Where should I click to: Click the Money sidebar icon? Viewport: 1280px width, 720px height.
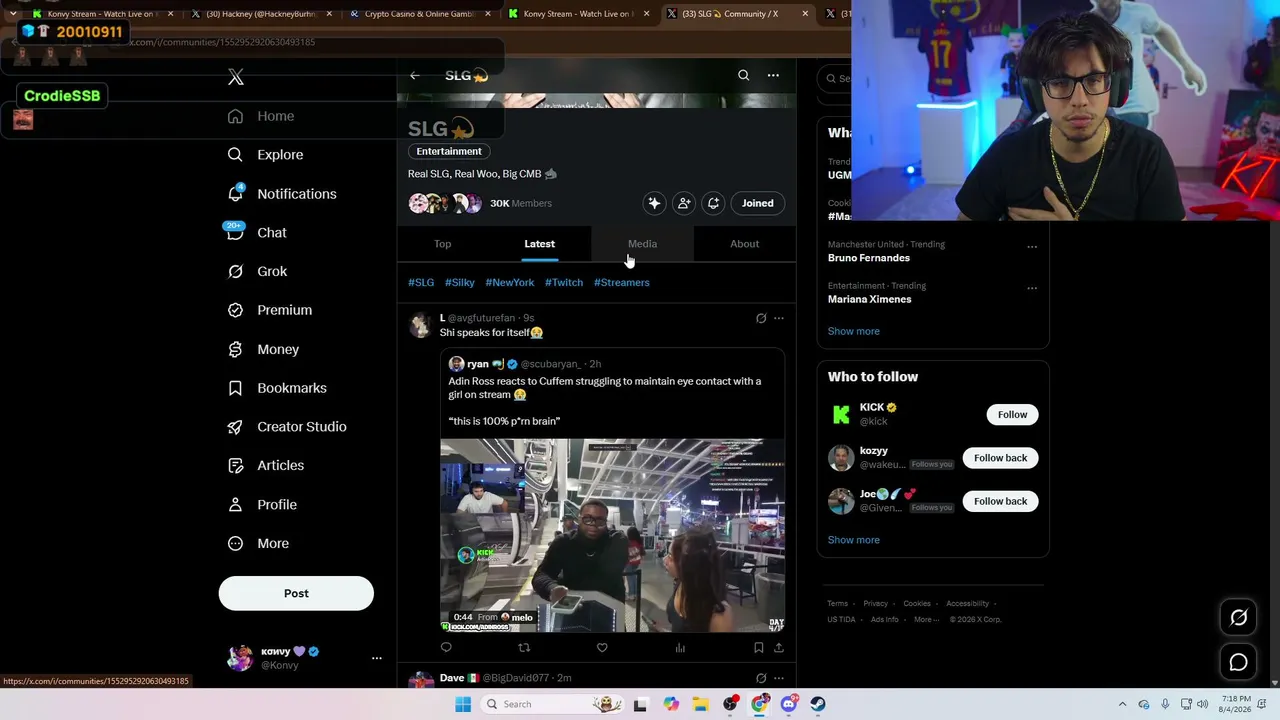[235, 349]
